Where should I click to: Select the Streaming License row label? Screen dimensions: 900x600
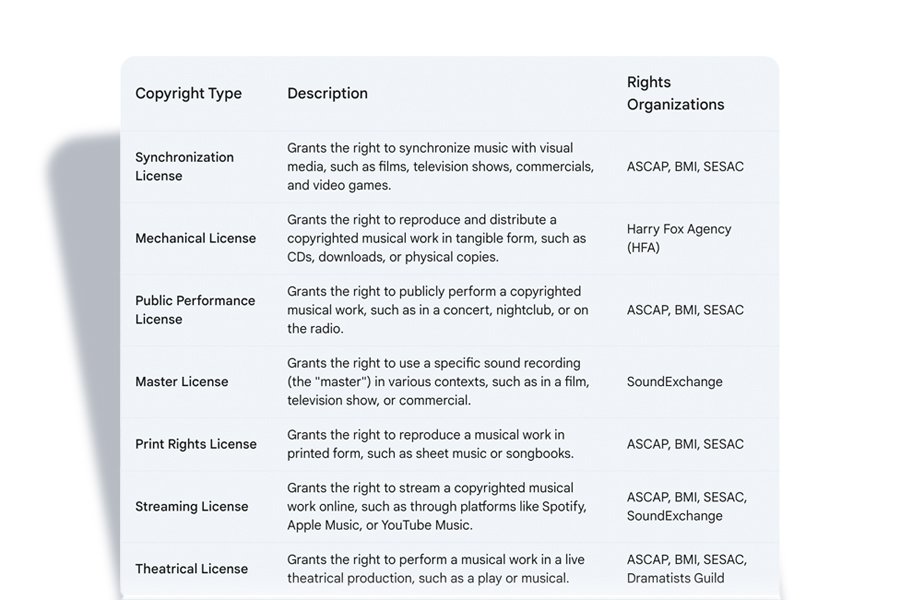[191, 507]
